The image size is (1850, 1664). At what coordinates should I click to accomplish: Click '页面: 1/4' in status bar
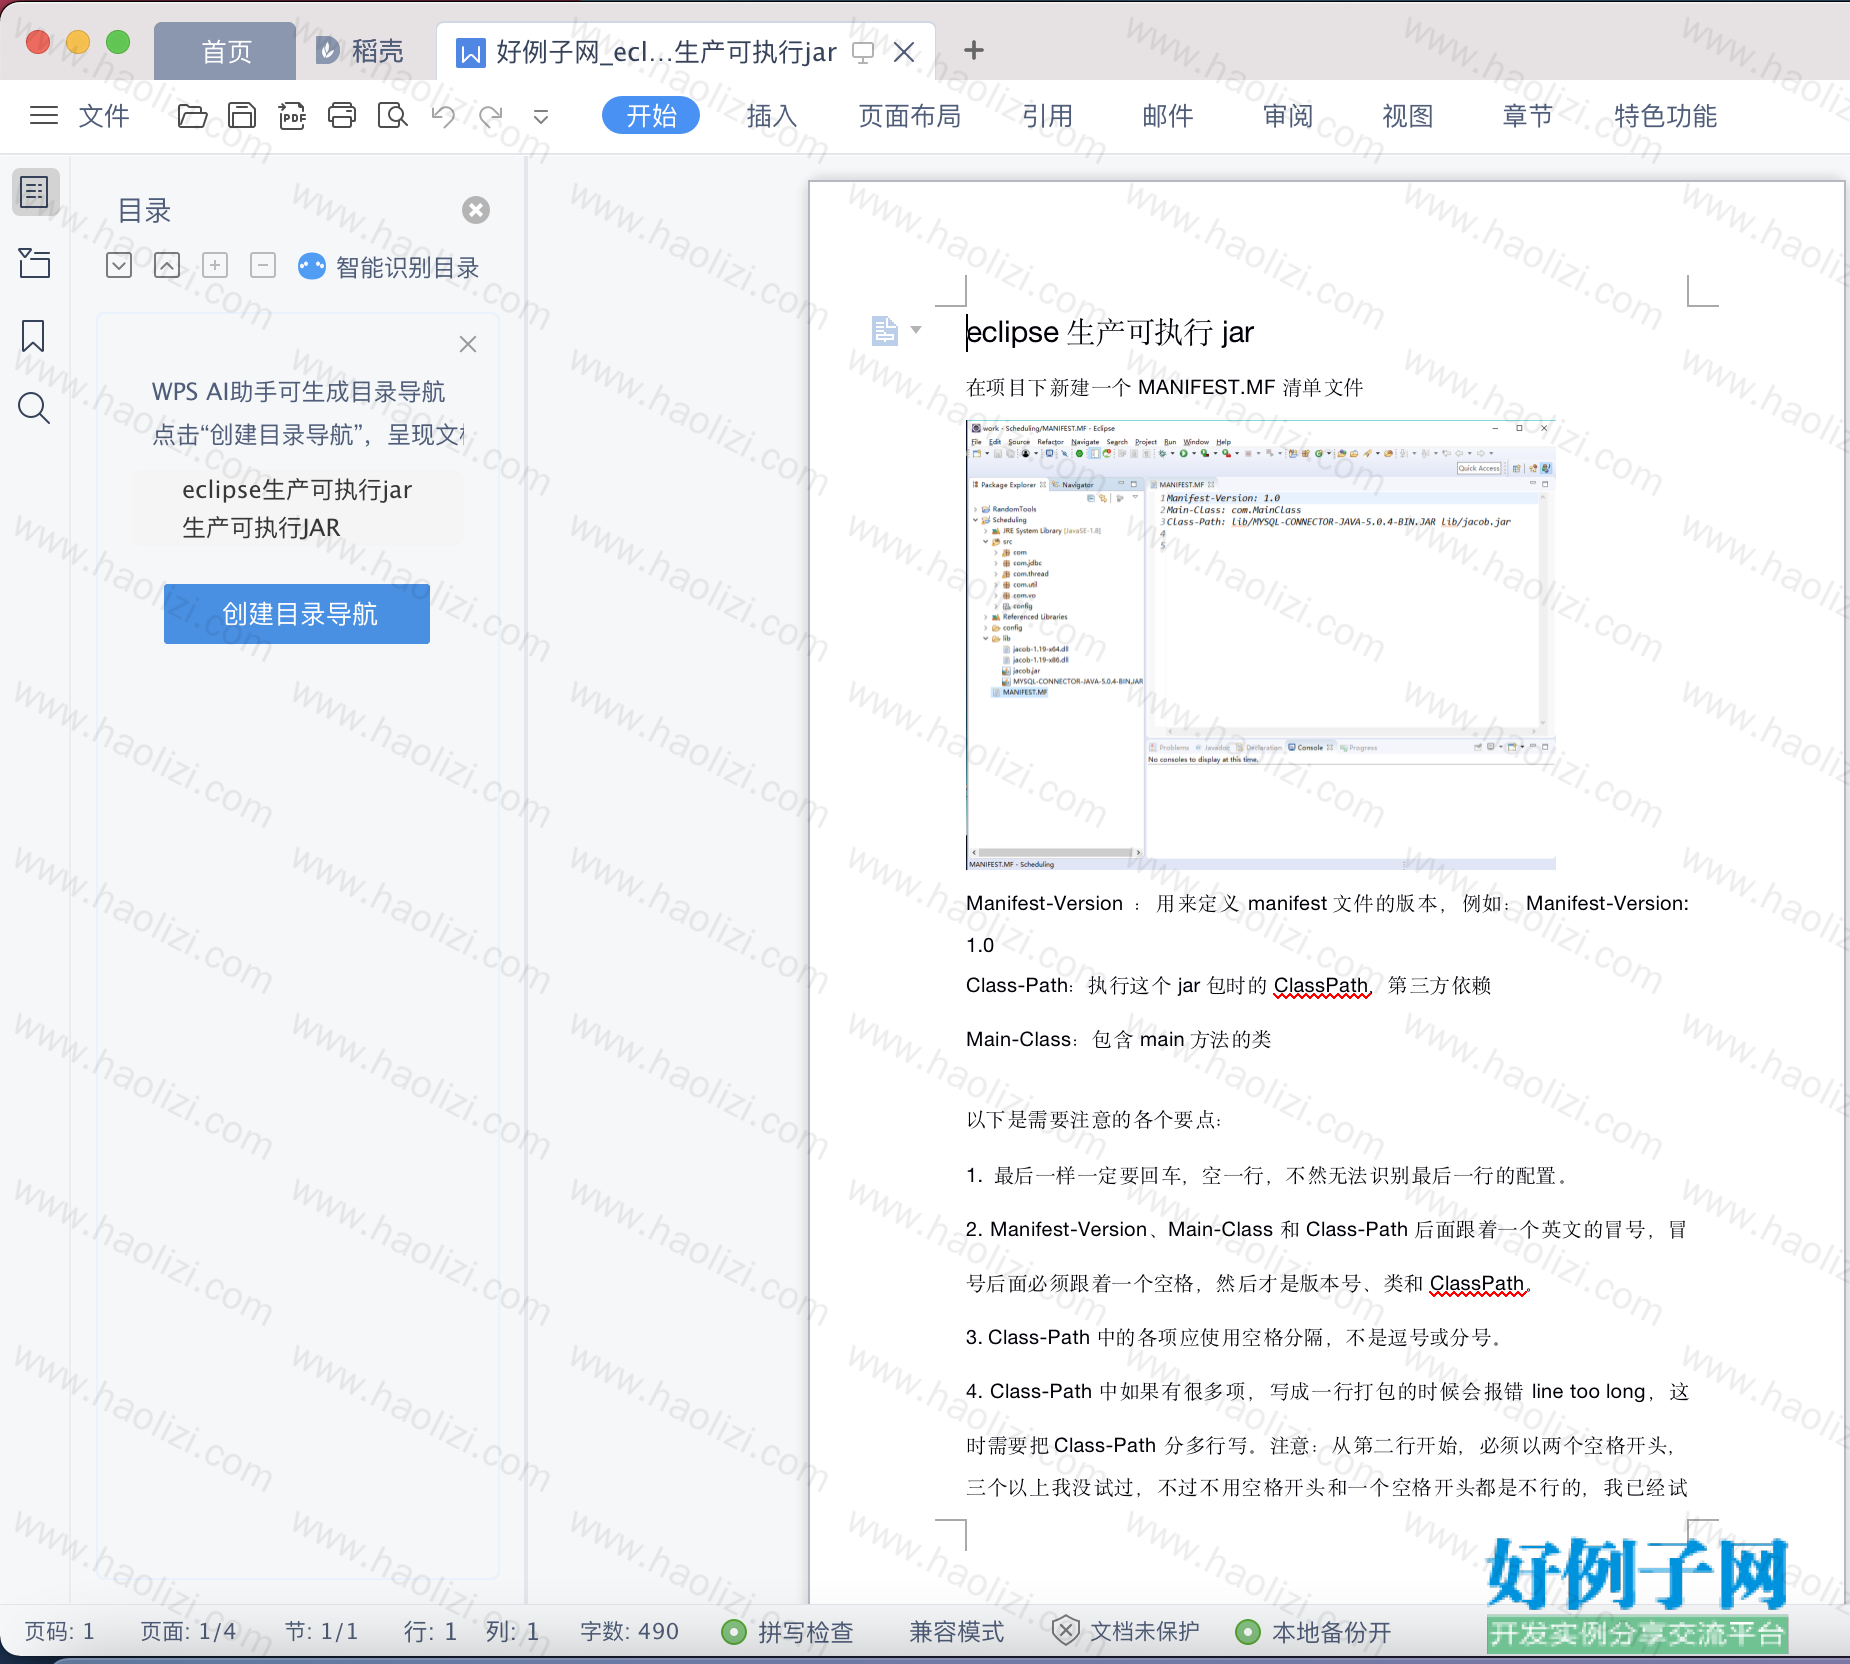188,1632
